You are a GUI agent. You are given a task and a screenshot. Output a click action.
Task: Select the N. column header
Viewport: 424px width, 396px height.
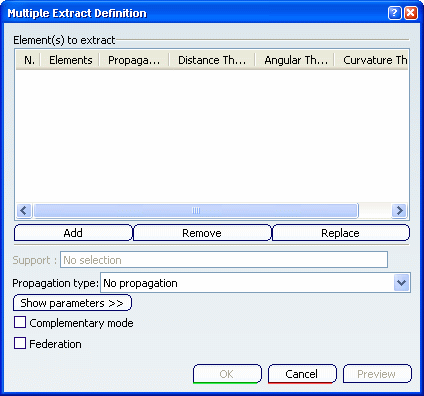coord(29,60)
